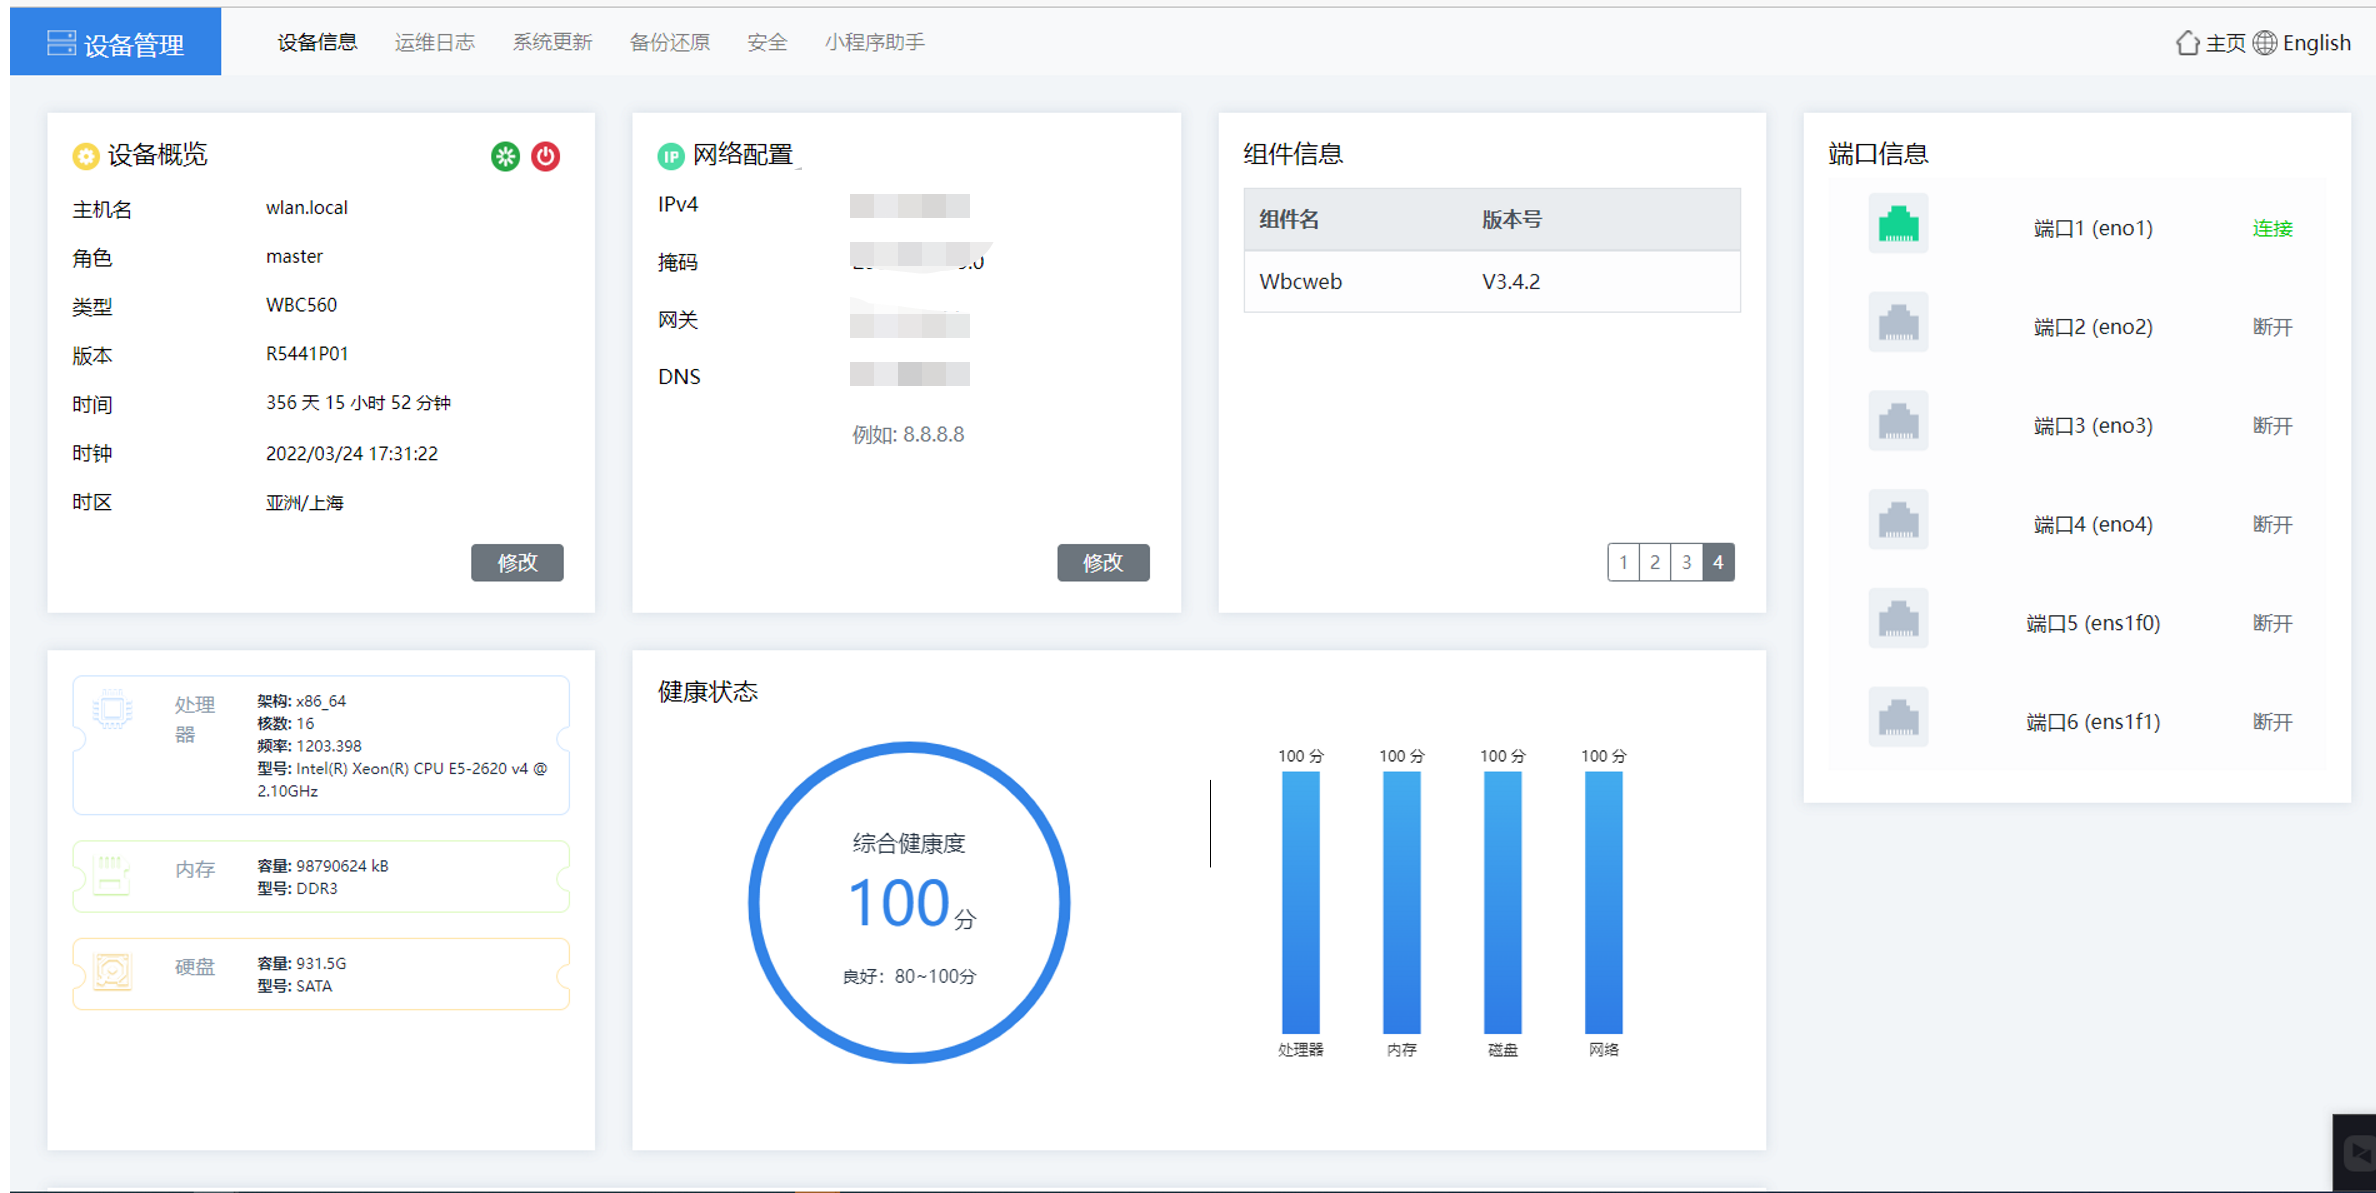Click the red power shutdown icon
Image resolution: width=2376 pixels, height=1193 pixels.
click(x=546, y=156)
